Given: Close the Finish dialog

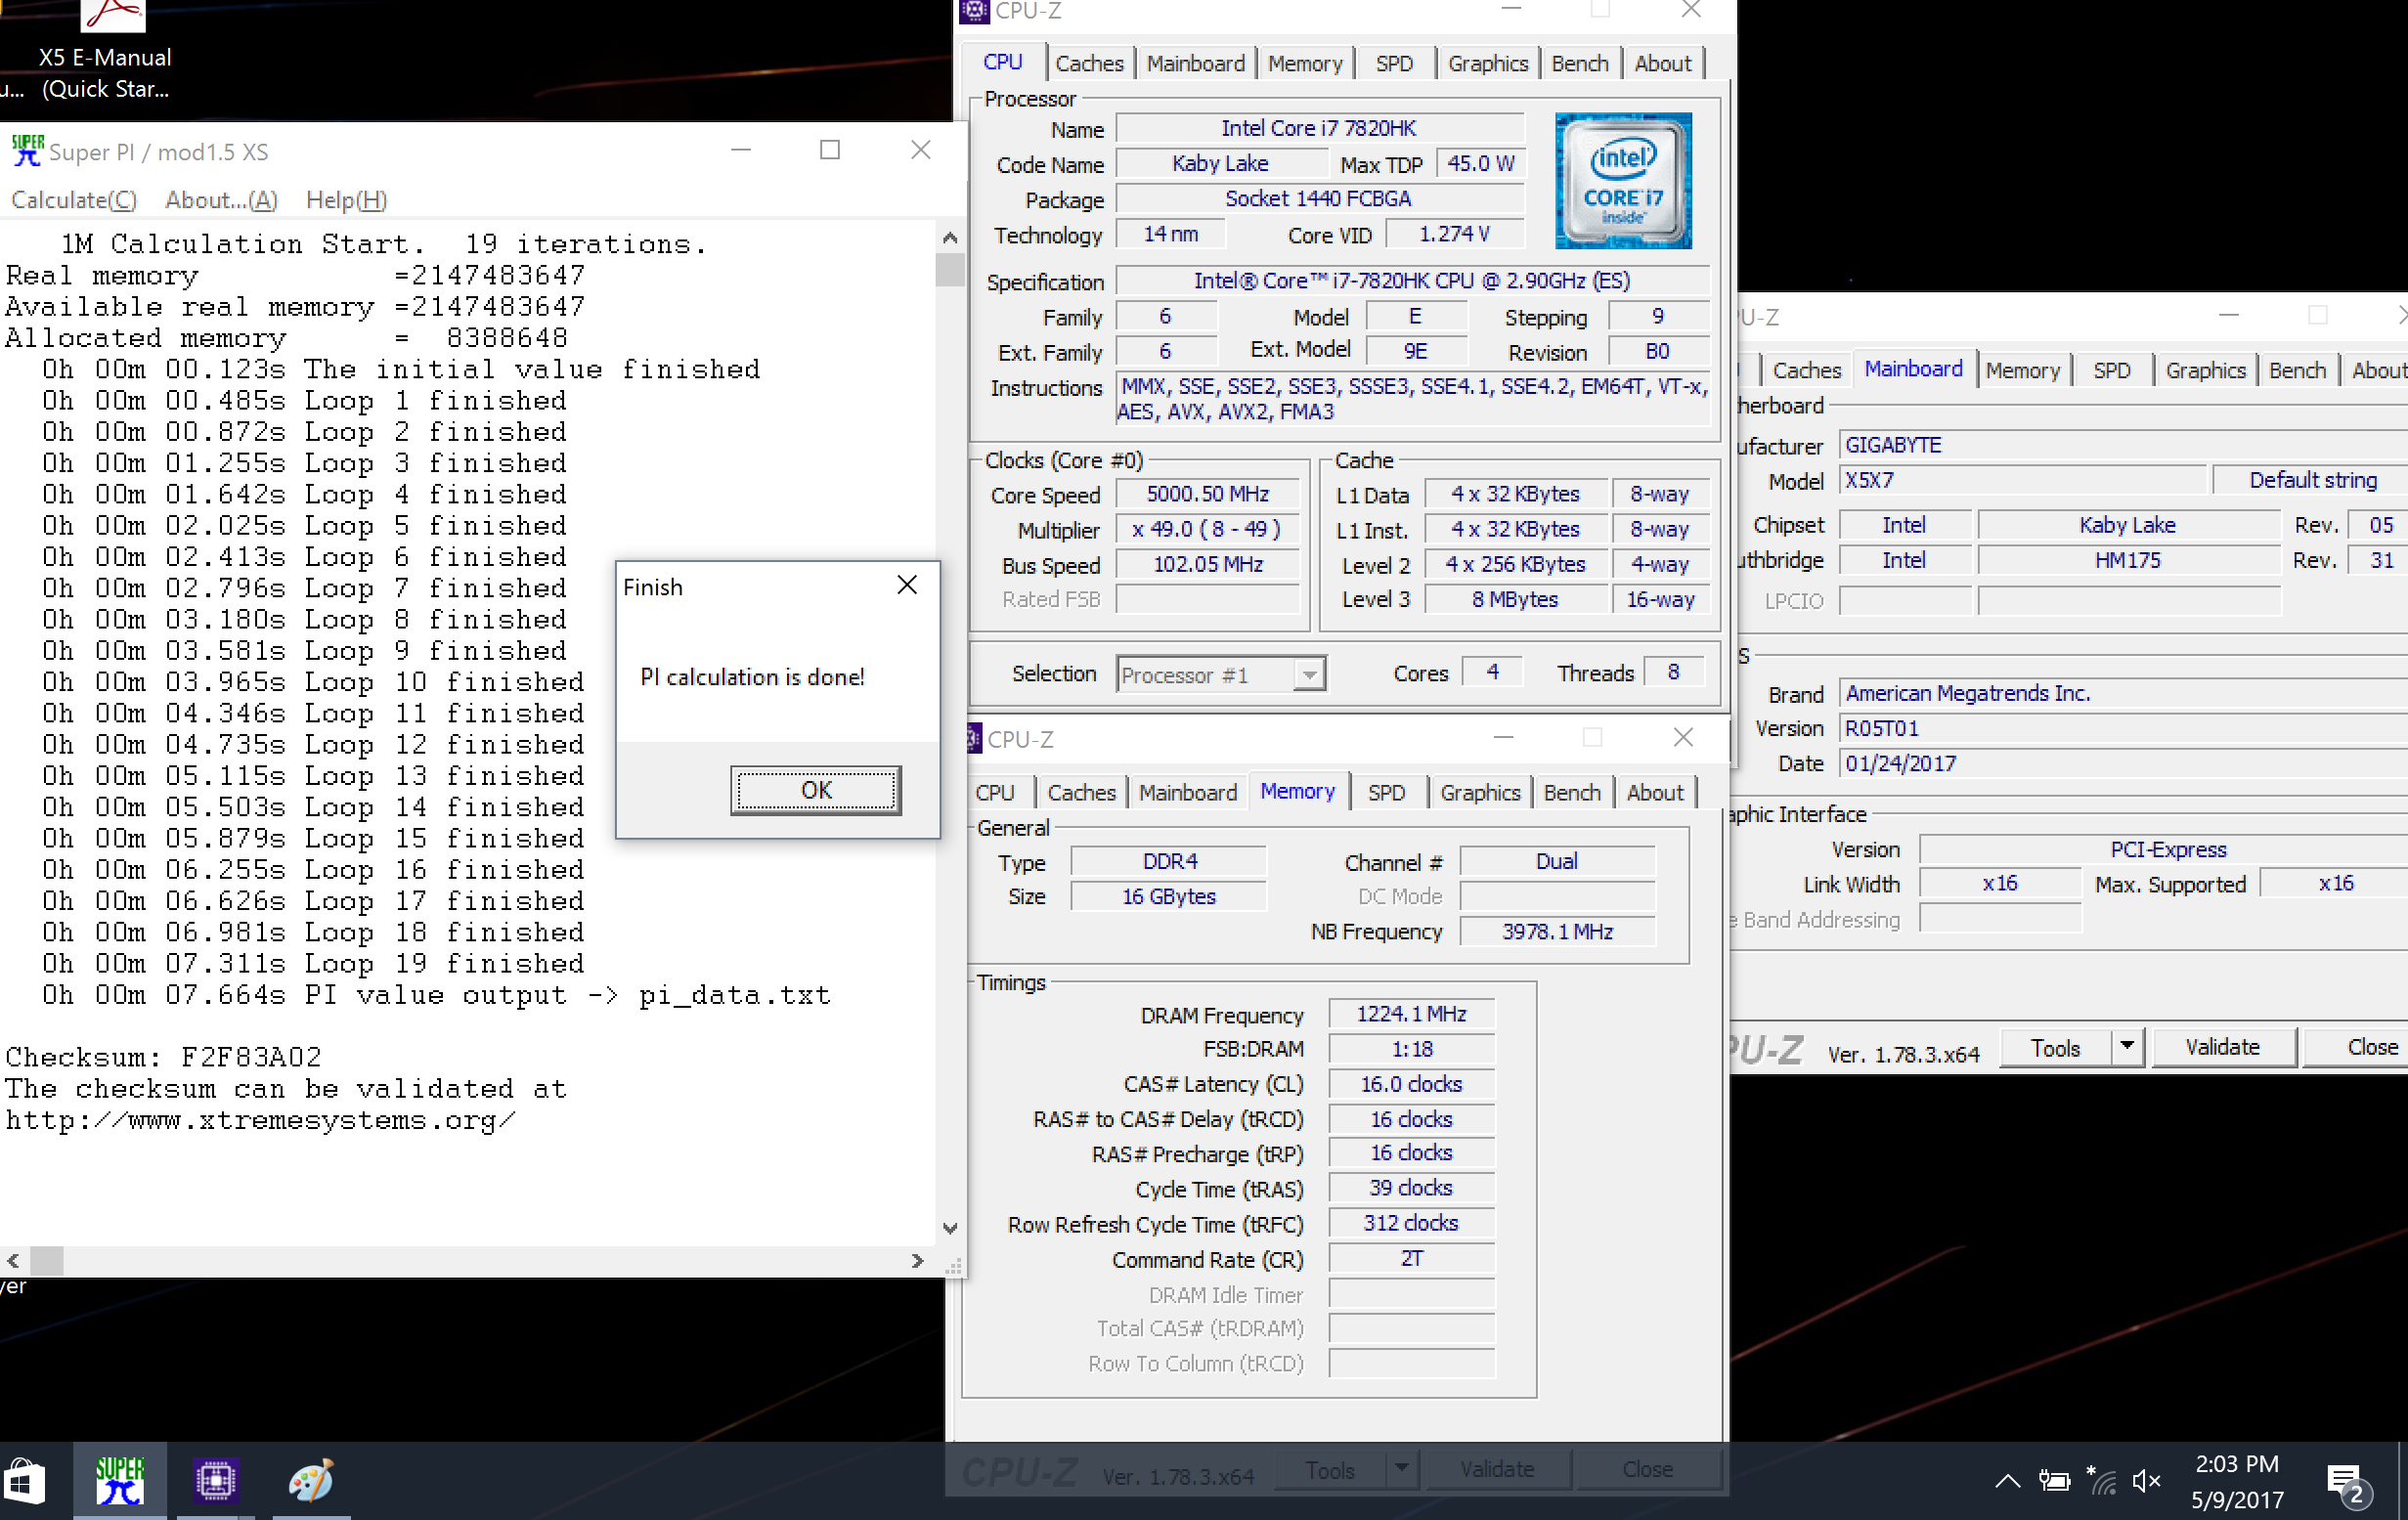Looking at the screenshot, I should [906, 585].
